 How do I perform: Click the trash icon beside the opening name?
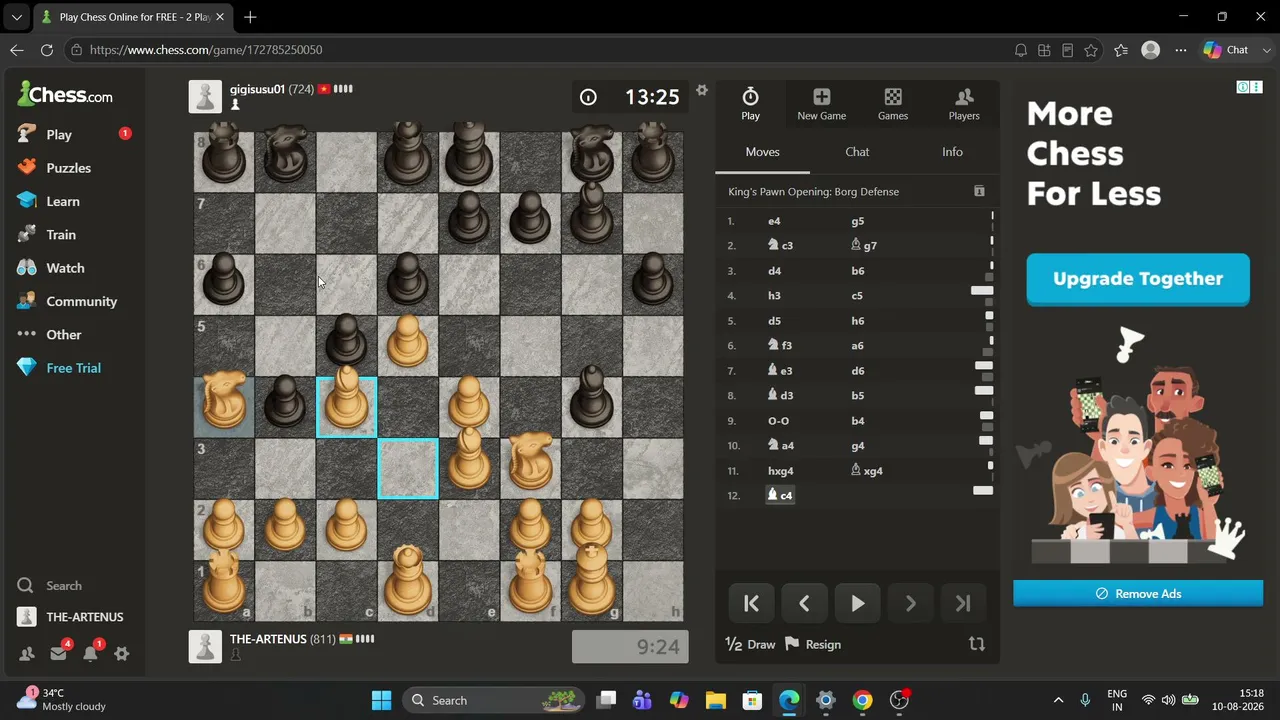point(979,191)
